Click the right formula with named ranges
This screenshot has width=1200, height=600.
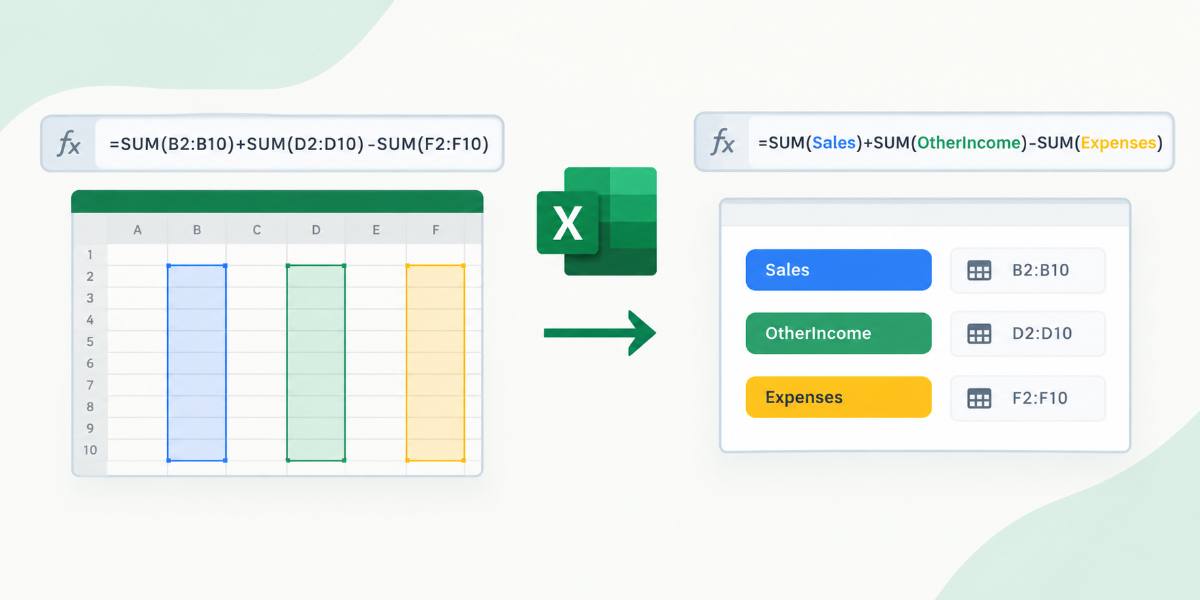(960, 143)
